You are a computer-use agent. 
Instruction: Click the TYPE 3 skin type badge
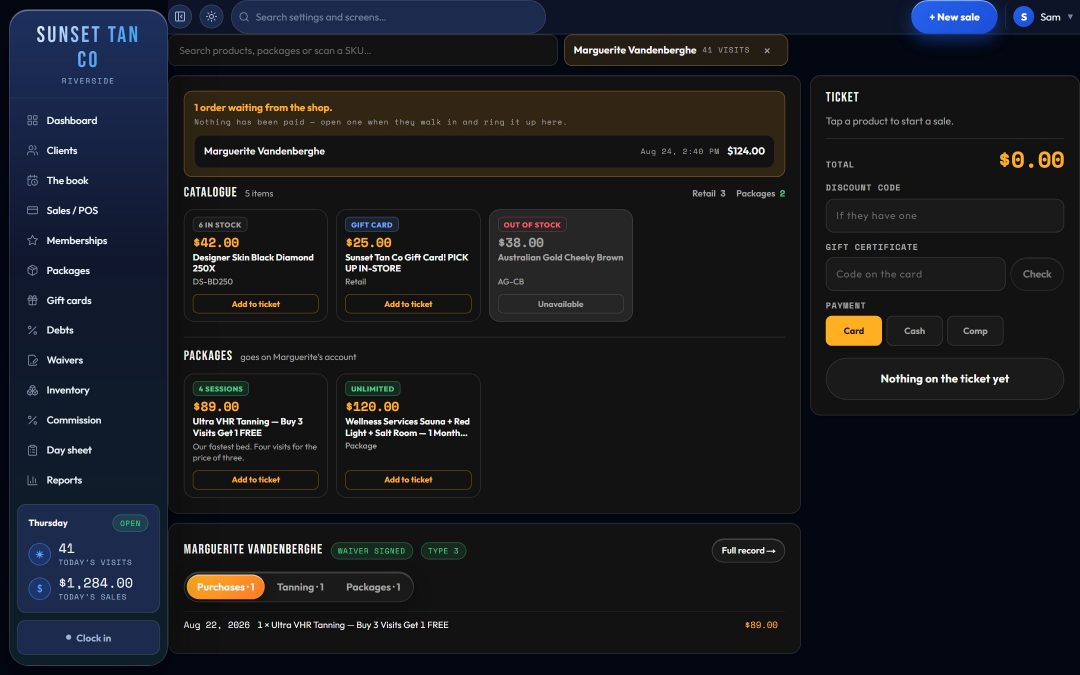(x=444, y=551)
